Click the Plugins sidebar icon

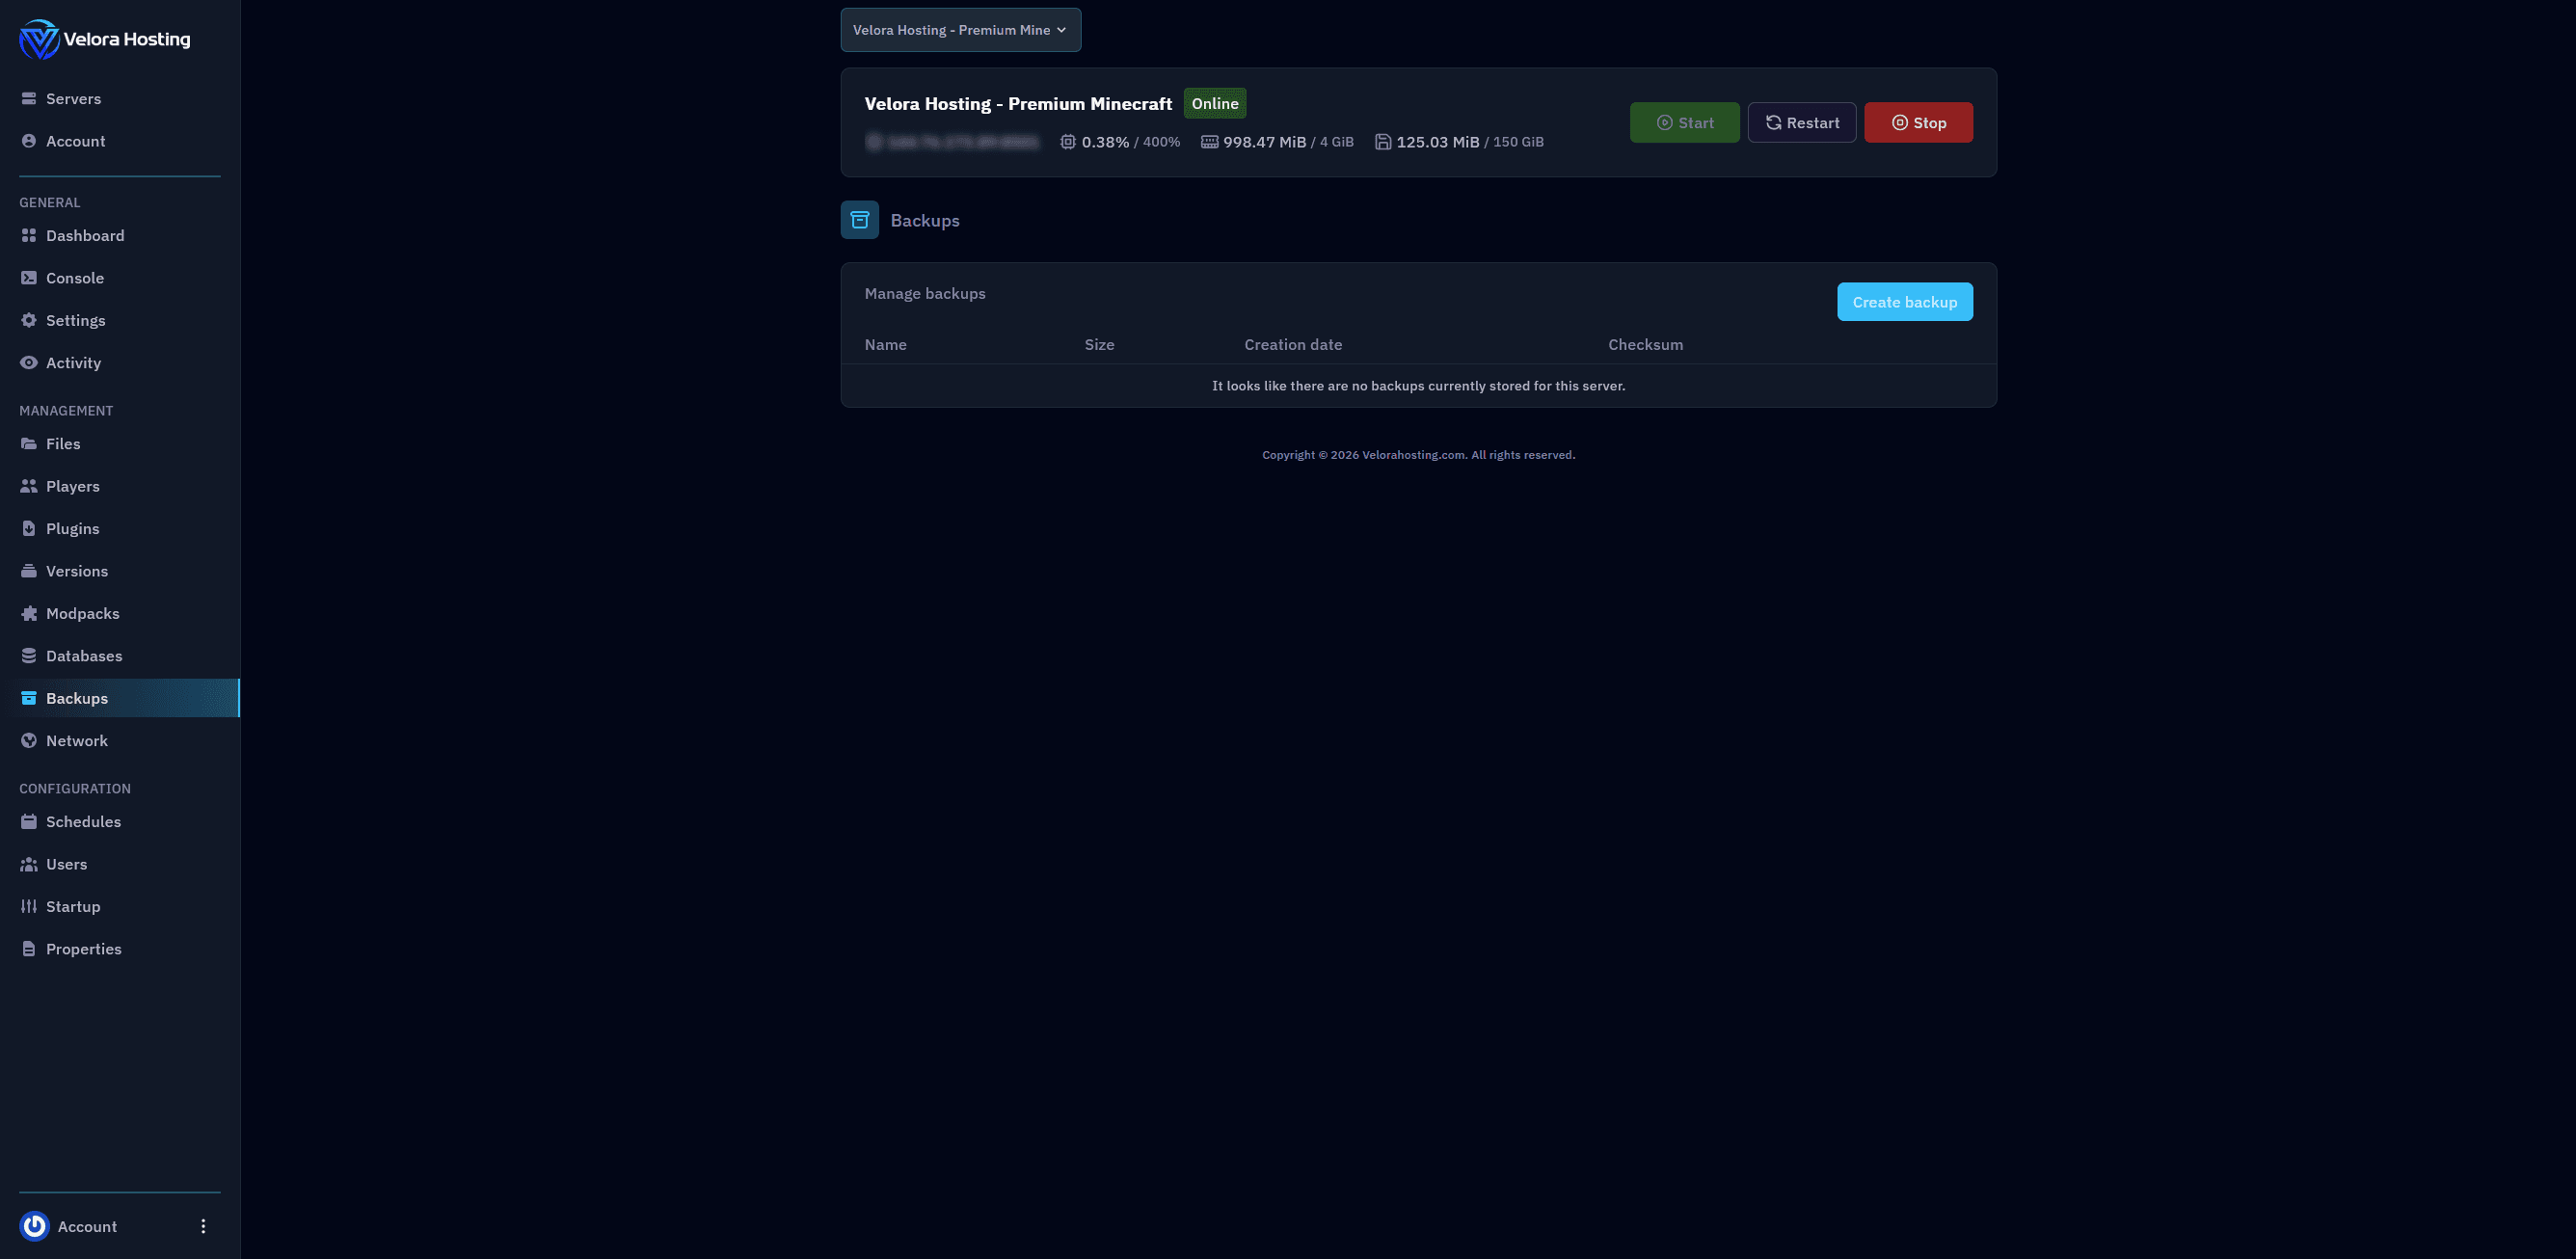[x=29, y=529]
